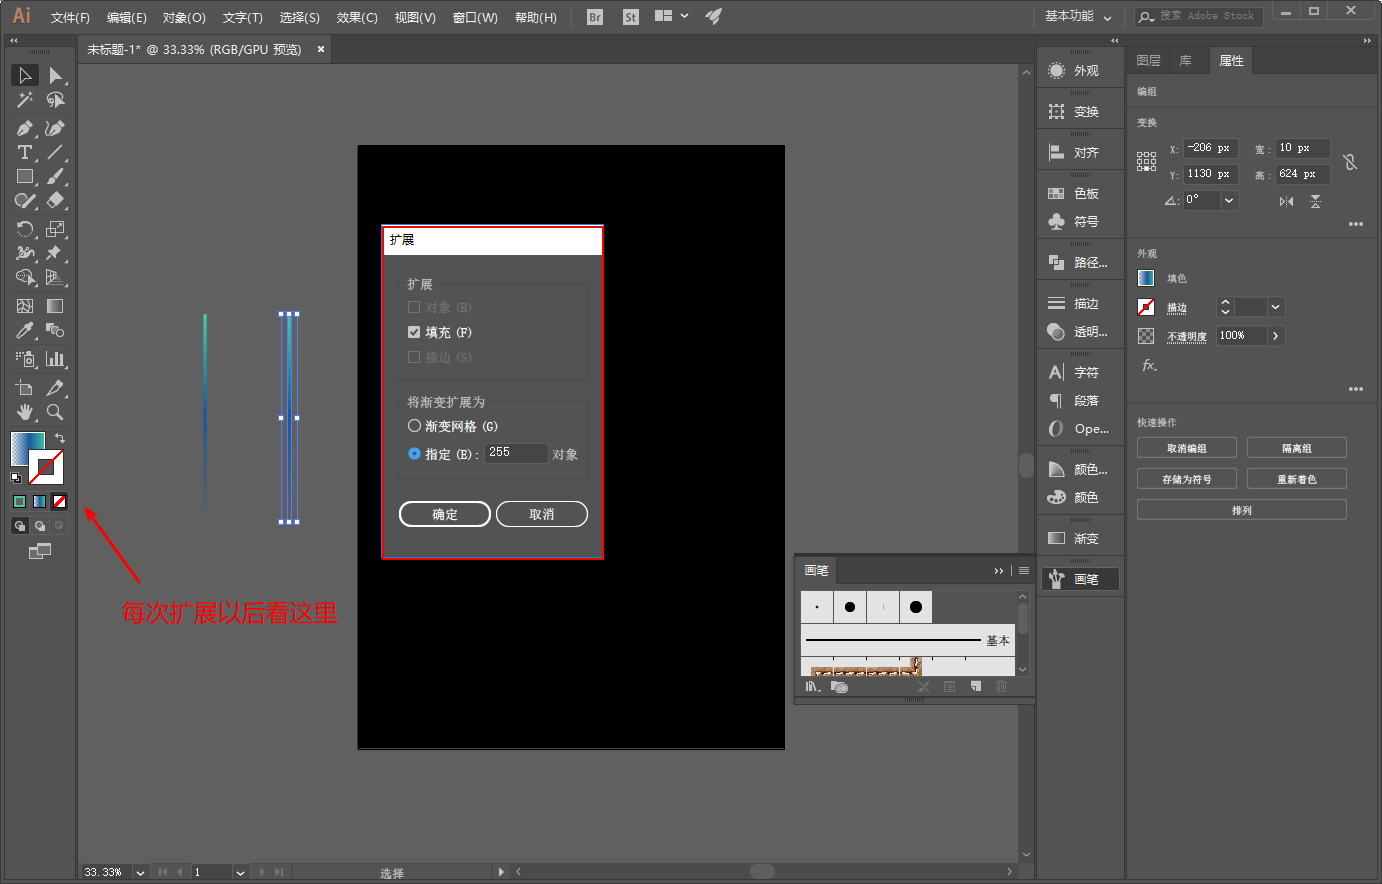Open the 字符 (Character) panel icon

(x=1056, y=372)
